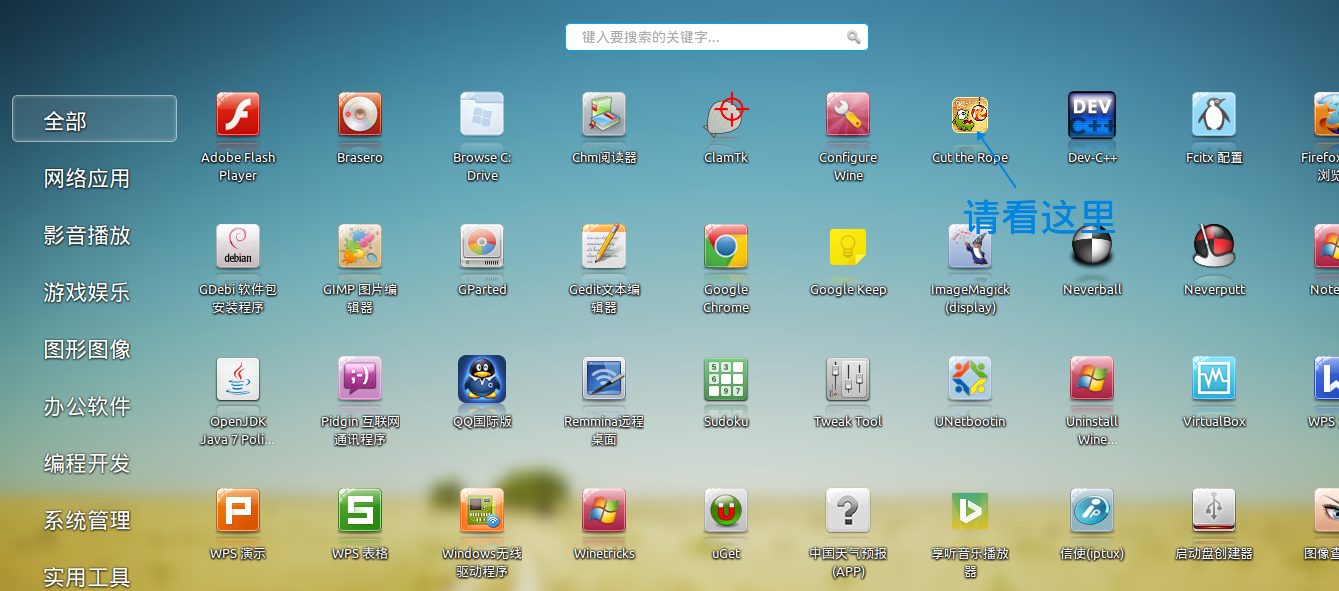Image resolution: width=1339 pixels, height=591 pixels.
Task: Launch 享听音乐播放器
Action: pyautogui.click(x=970, y=510)
